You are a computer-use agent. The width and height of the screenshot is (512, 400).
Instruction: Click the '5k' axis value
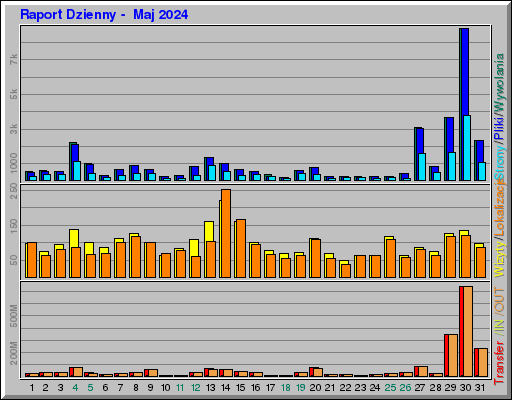(13, 94)
